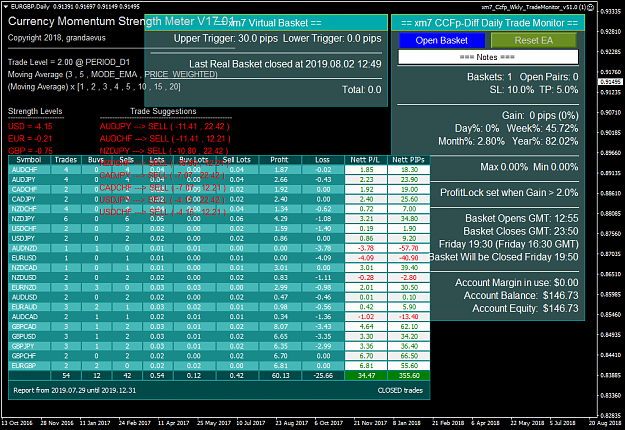Select the 'Lower Trigger: 0.0 pips' text
Screen dimensions: 625x430
[332, 39]
